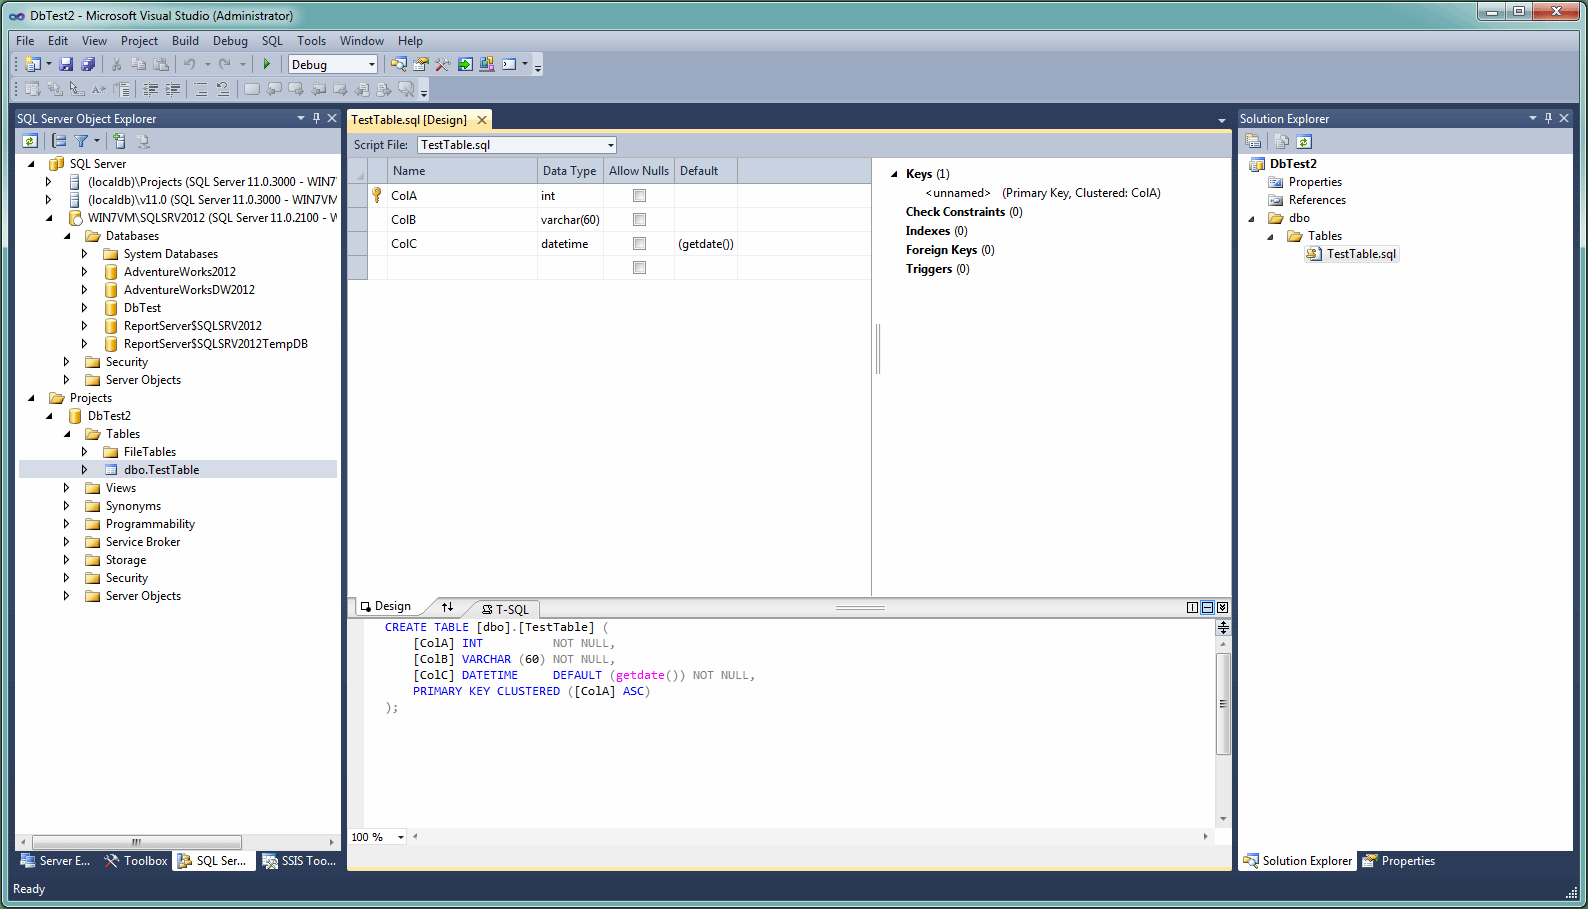
Task: Start debugging with the green play icon
Action: click(267, 64)
